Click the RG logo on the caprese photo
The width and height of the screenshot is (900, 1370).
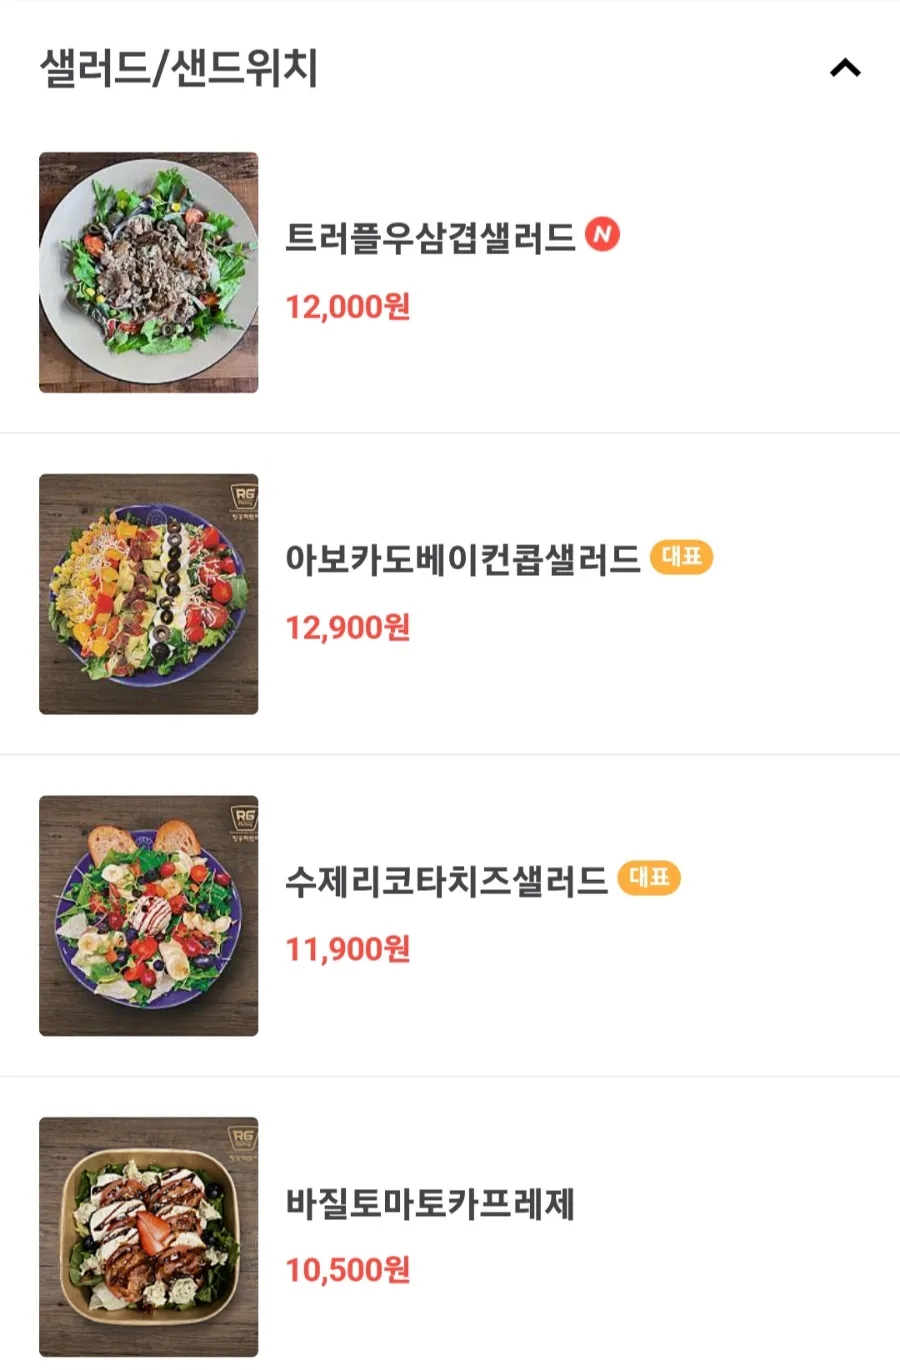pyautogui.click(x=243, y=1140)
